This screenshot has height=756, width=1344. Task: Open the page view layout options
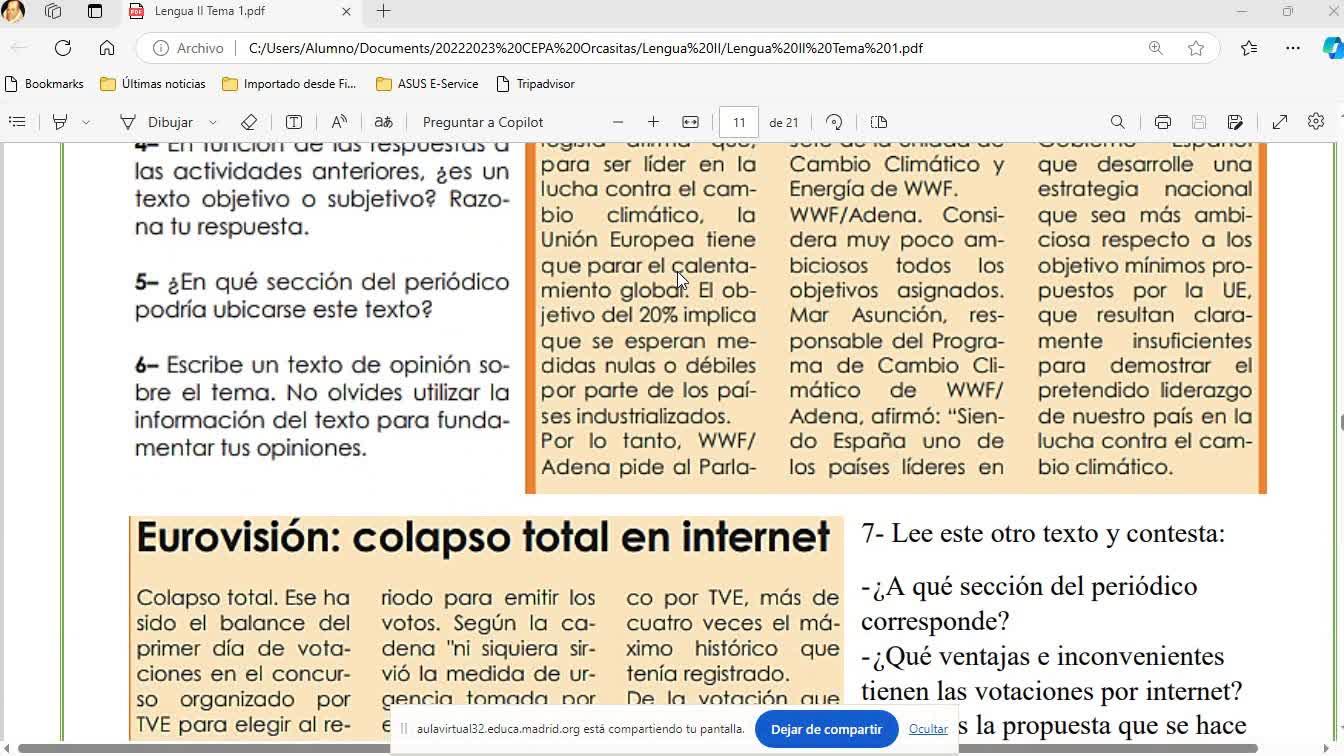pos(879,122)
